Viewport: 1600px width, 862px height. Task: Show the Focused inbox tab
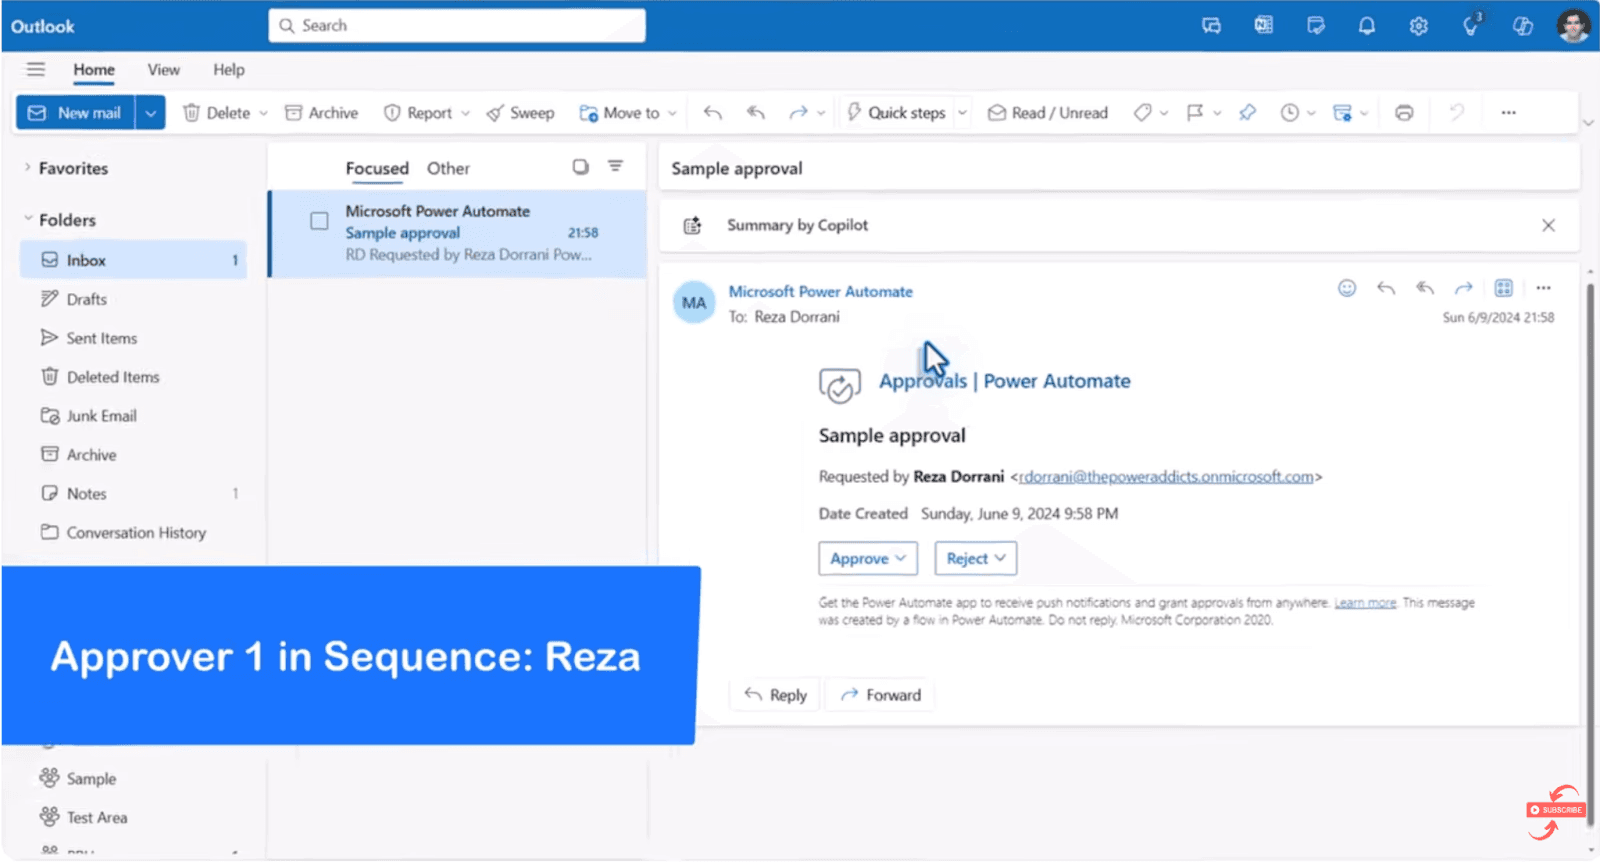[377, 168]
